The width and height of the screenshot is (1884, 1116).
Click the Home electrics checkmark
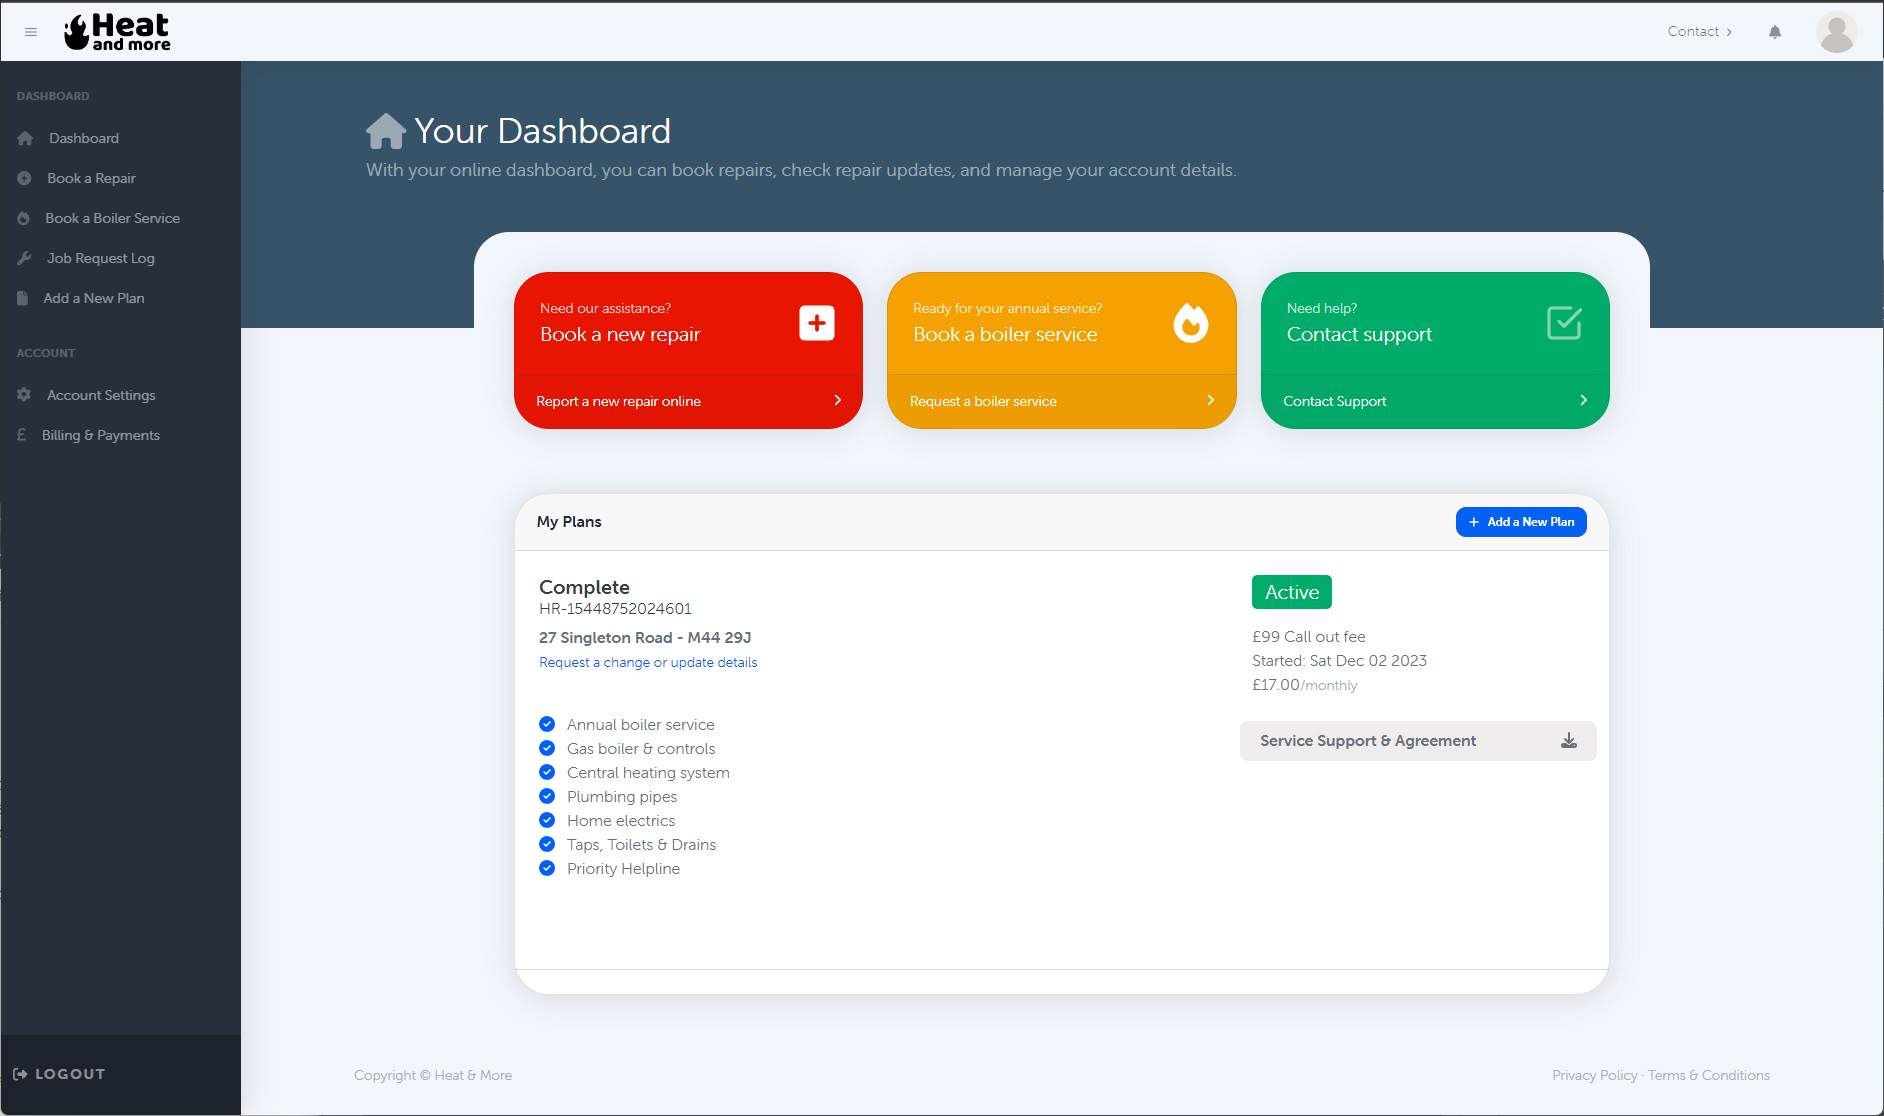(547, 821)
